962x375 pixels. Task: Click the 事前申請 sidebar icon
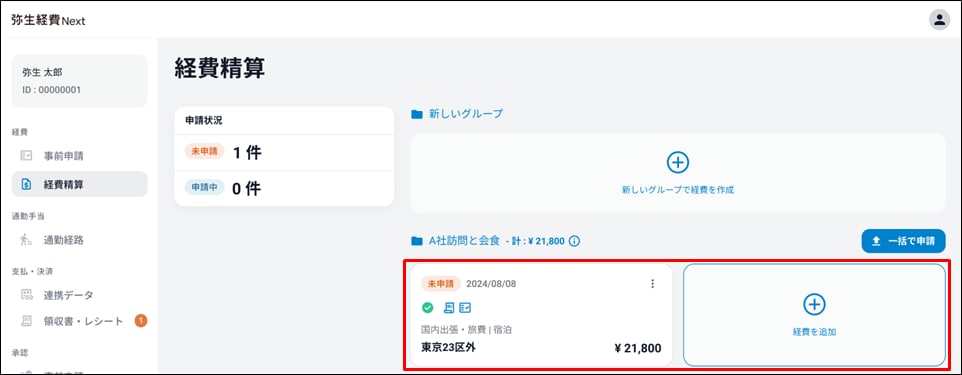click(26, 156)
